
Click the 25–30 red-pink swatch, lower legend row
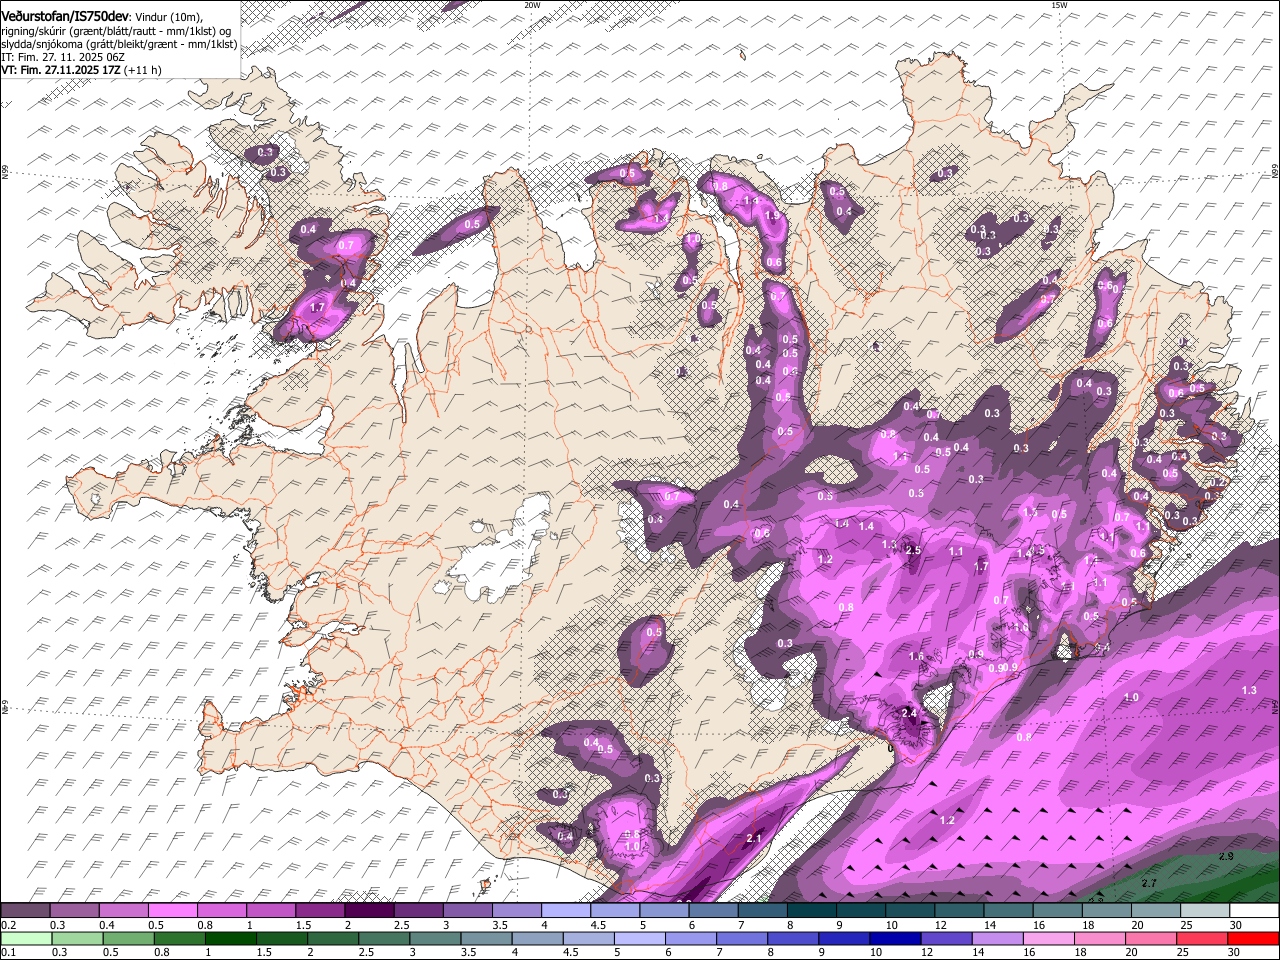pos(1202,938)
